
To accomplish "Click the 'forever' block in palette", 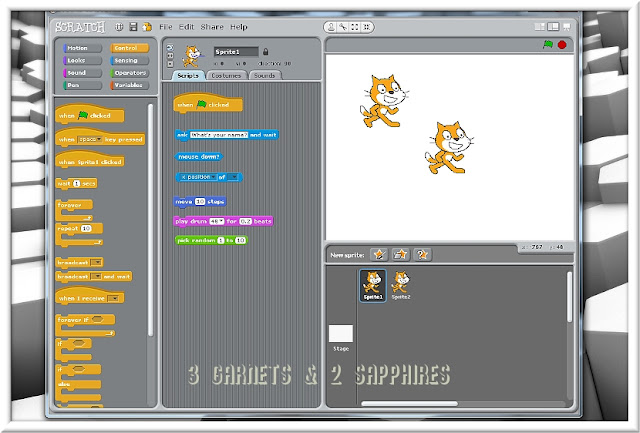I will coord(74,209).
